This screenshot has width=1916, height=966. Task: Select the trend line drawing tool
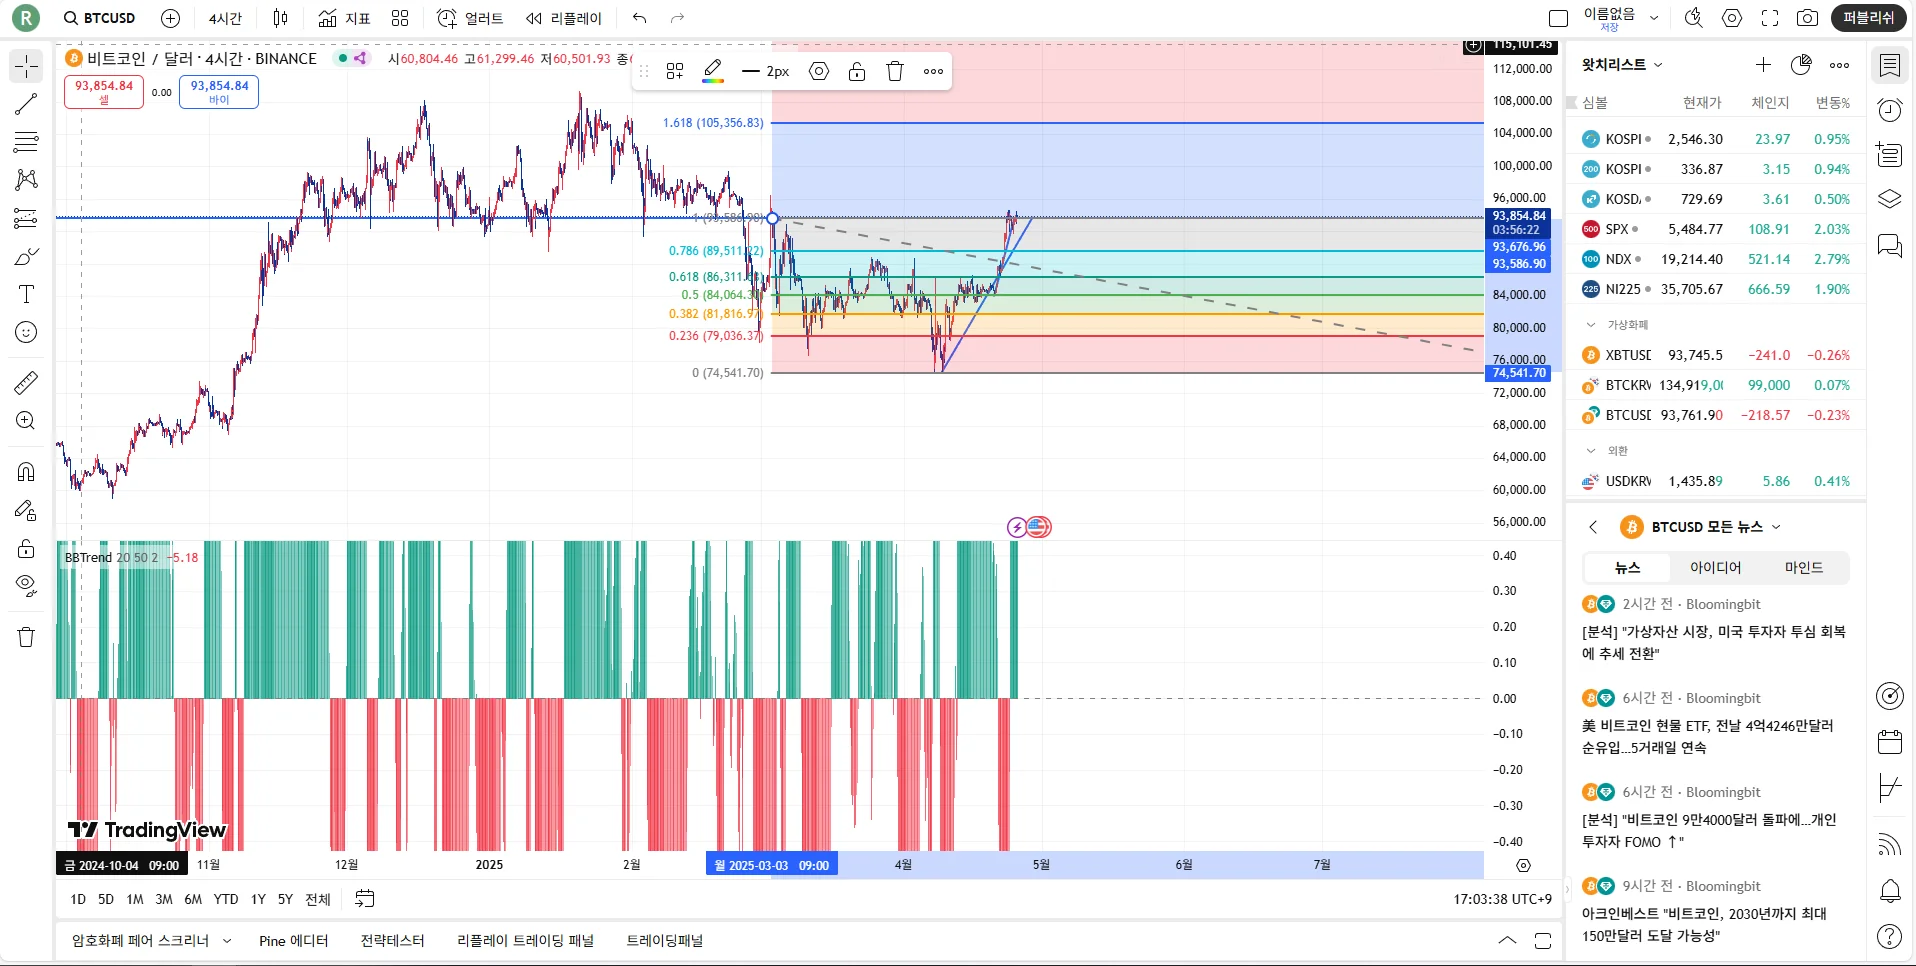26,104
